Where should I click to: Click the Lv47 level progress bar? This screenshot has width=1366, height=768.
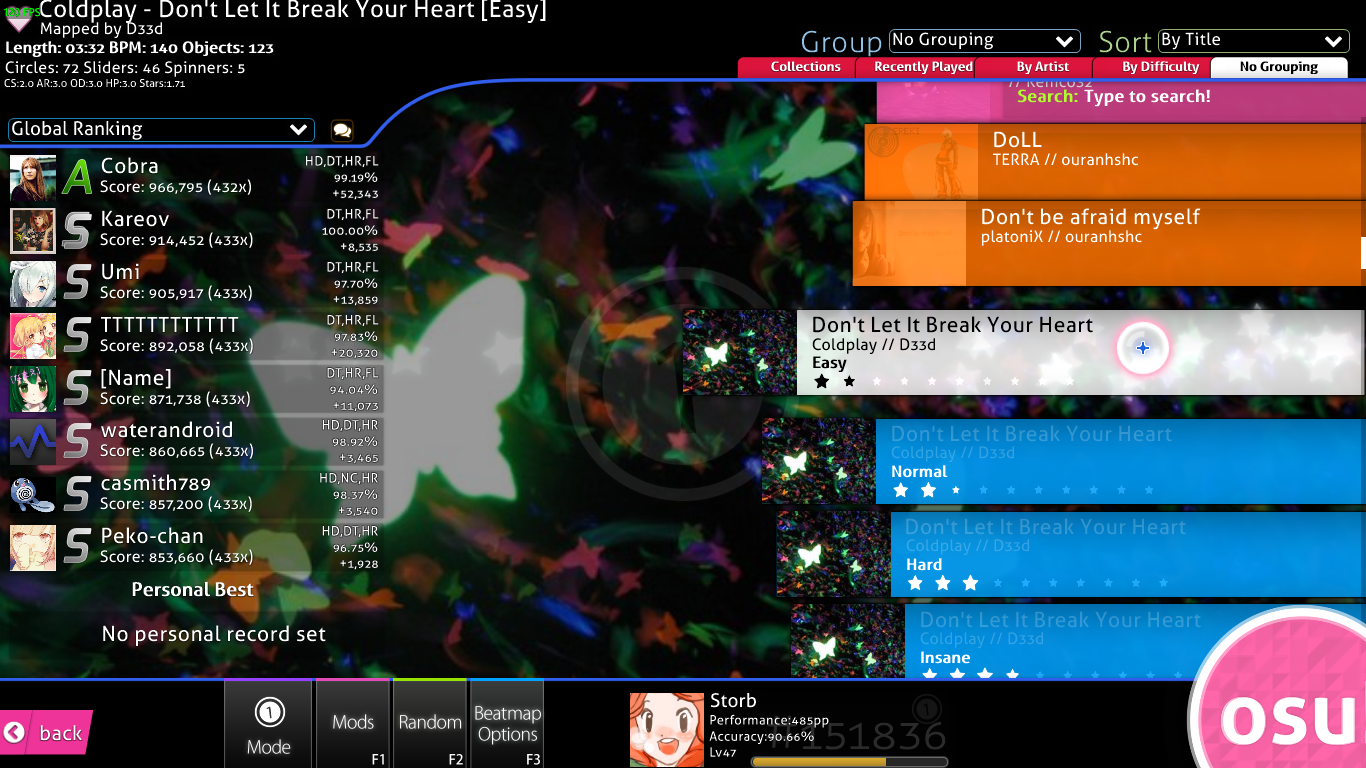[x=849, y=762]
